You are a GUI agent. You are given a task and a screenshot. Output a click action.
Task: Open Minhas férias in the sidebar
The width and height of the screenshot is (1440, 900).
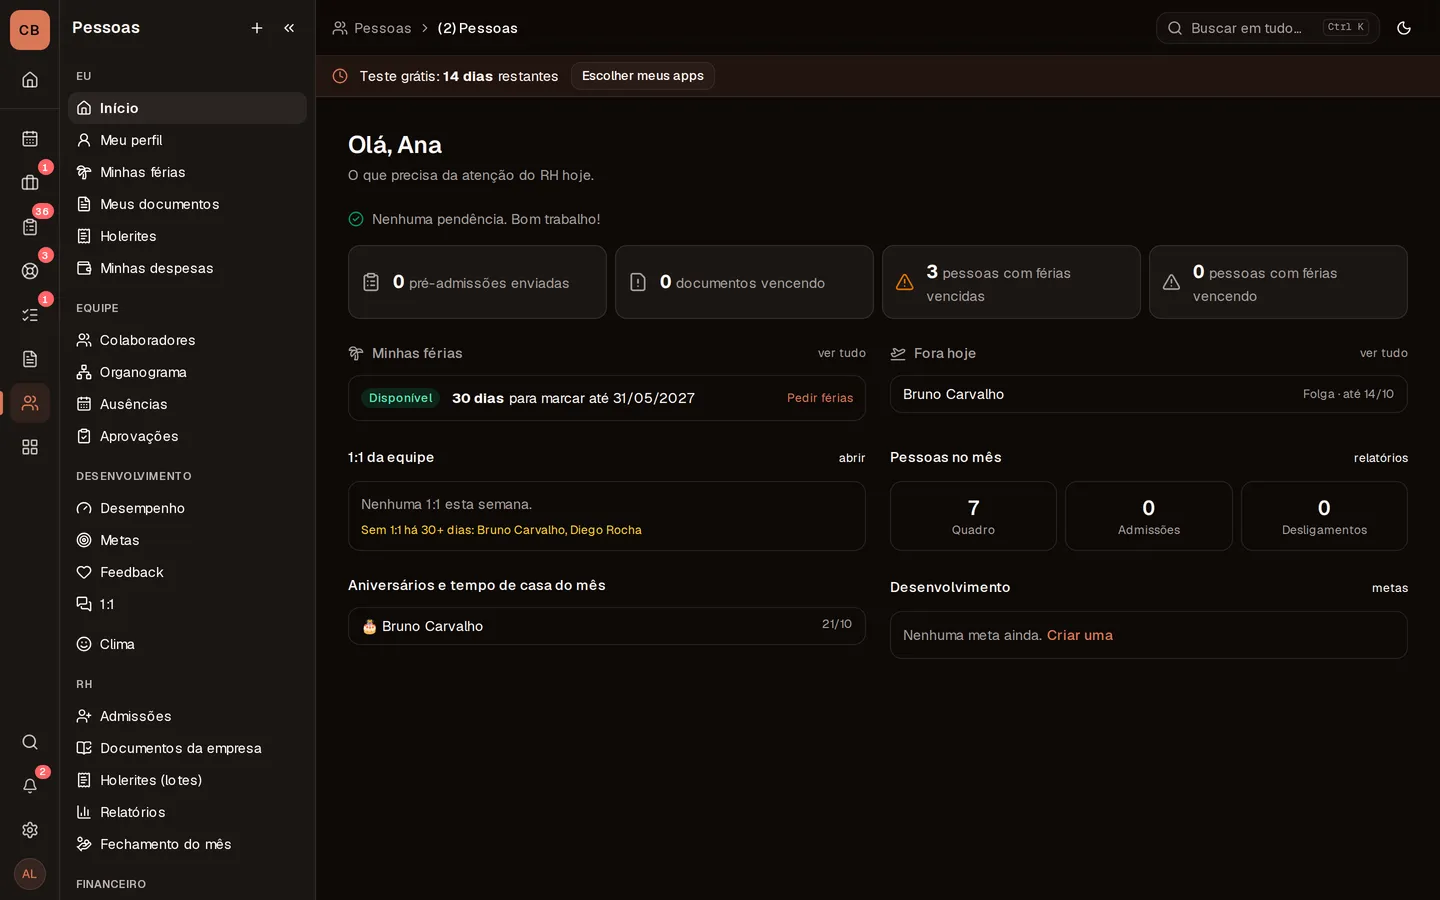[x=187, y=172]
